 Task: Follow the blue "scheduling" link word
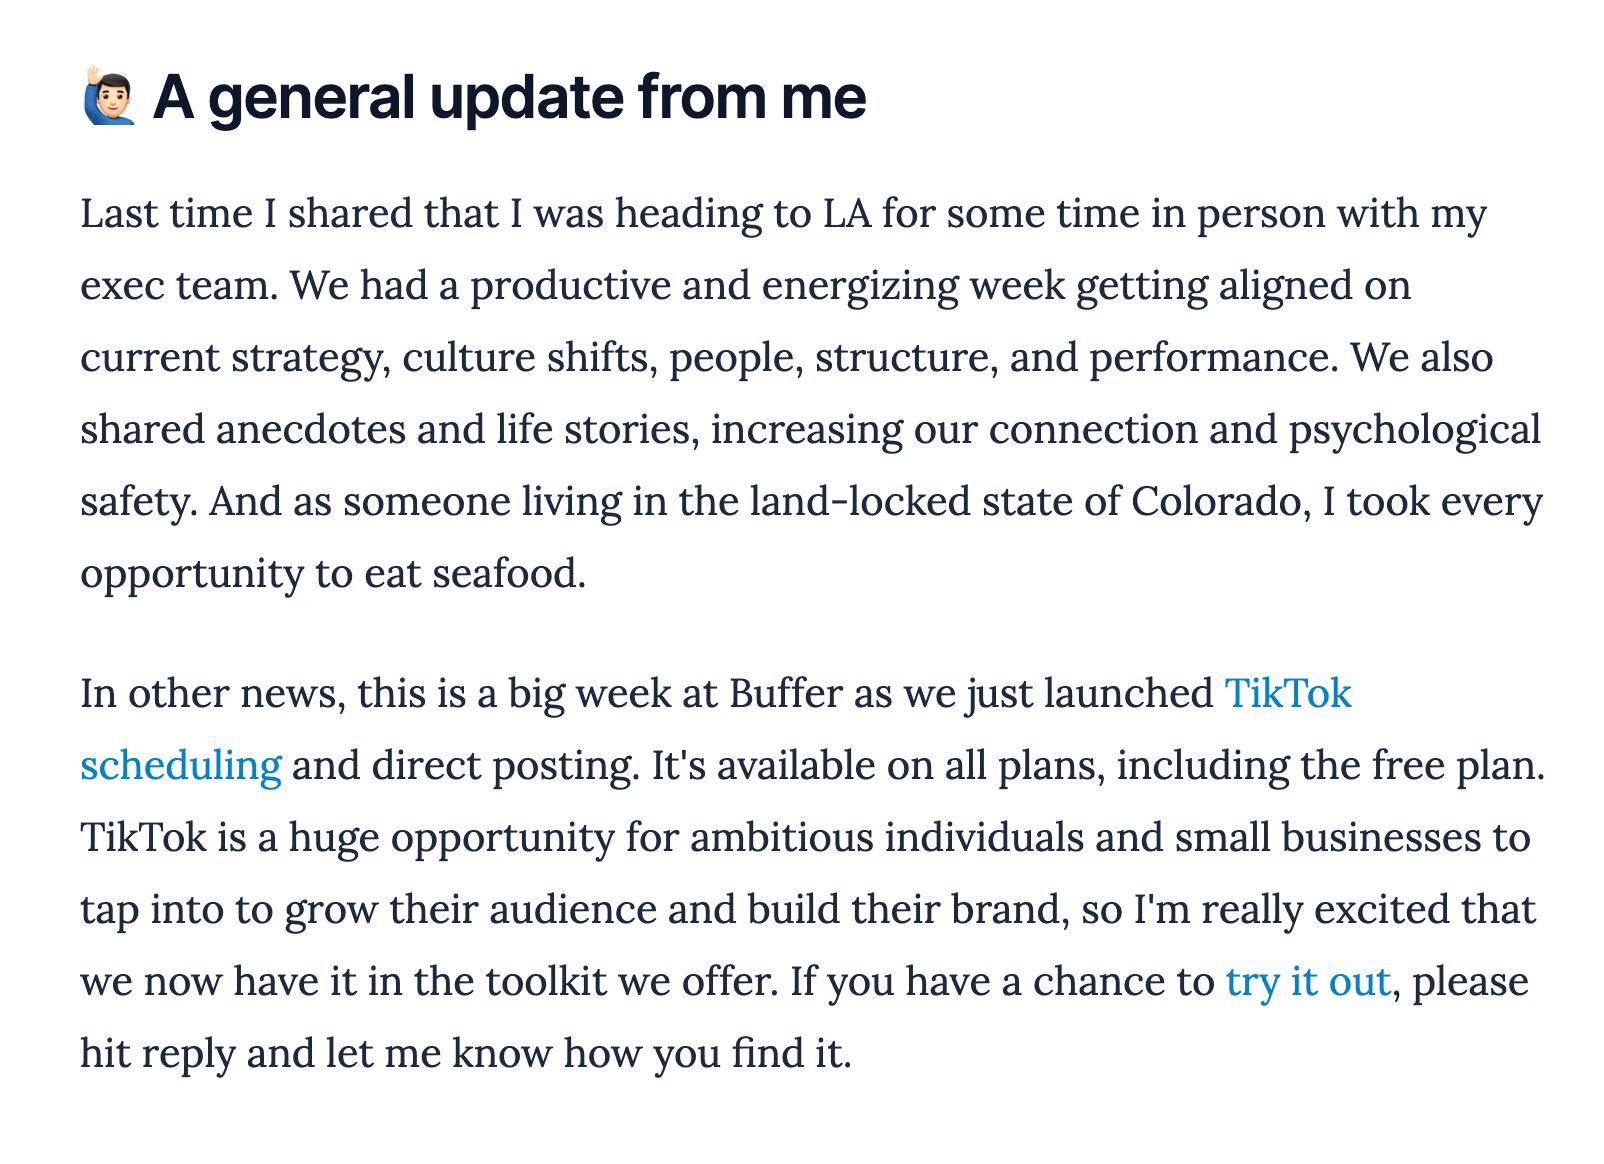[181, 766]
